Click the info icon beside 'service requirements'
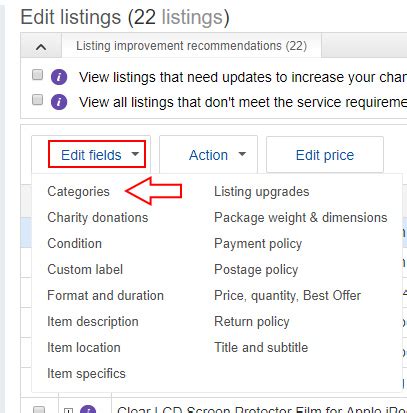This screenshot has width=407, height=413. coord(59,102)
